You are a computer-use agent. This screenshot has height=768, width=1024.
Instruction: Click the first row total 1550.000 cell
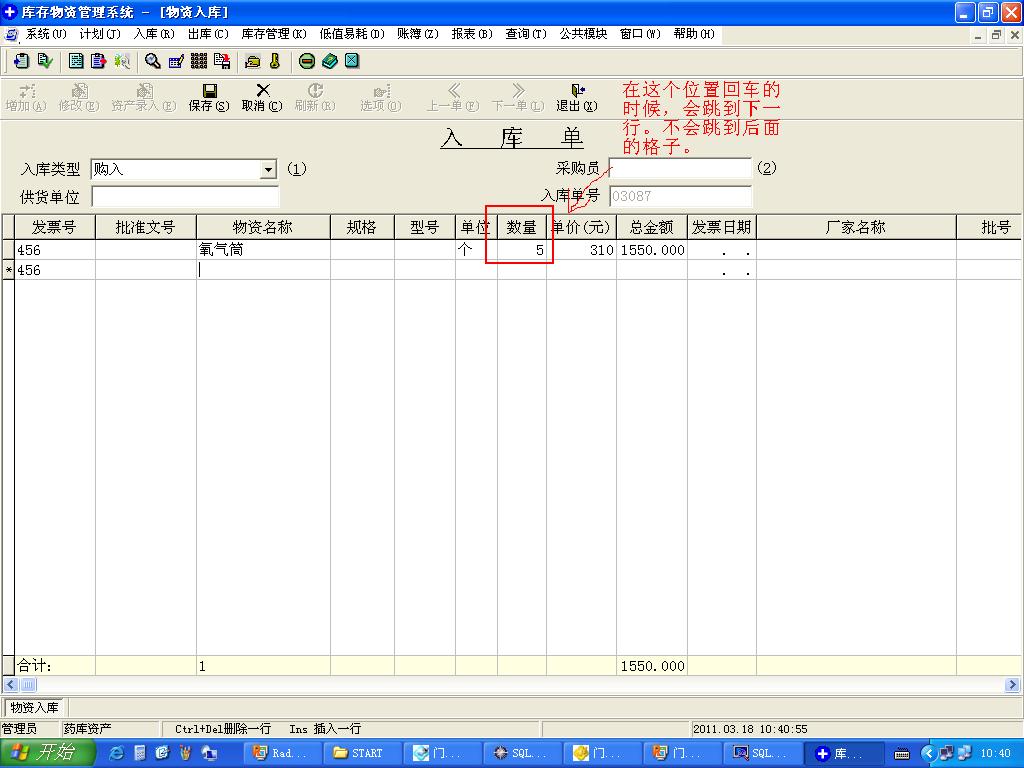652,250
